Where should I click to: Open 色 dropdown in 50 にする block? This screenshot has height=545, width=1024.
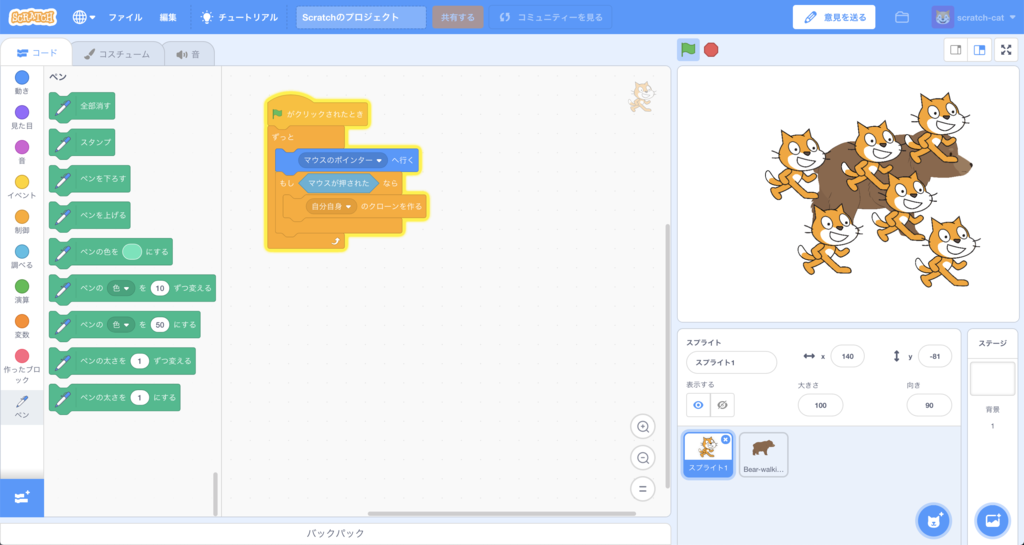(121, 324)
